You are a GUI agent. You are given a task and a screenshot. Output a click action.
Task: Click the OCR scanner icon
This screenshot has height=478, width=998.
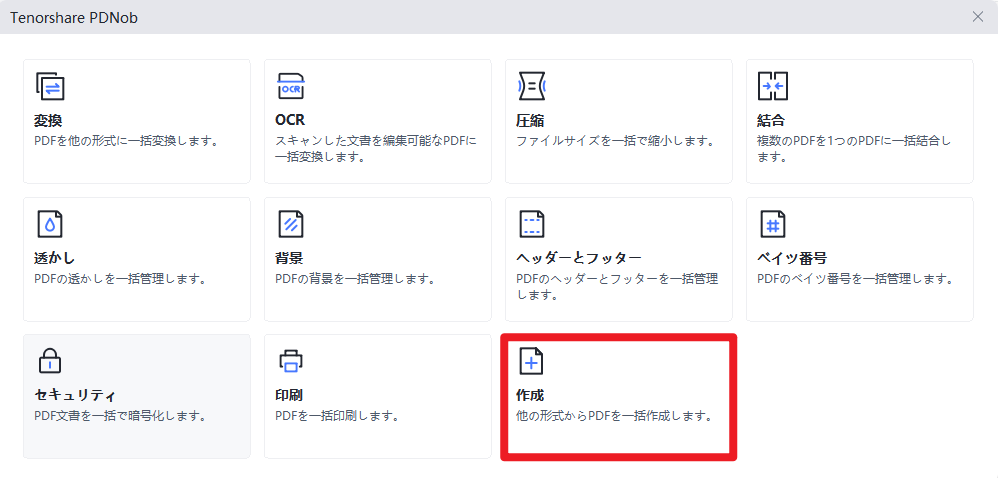click(291, 87)
